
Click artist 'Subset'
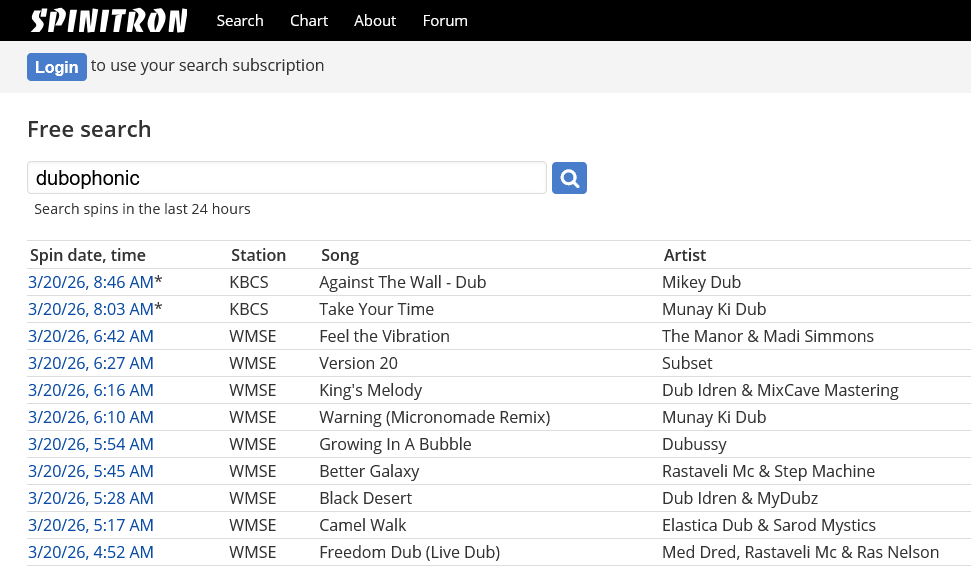687,363
